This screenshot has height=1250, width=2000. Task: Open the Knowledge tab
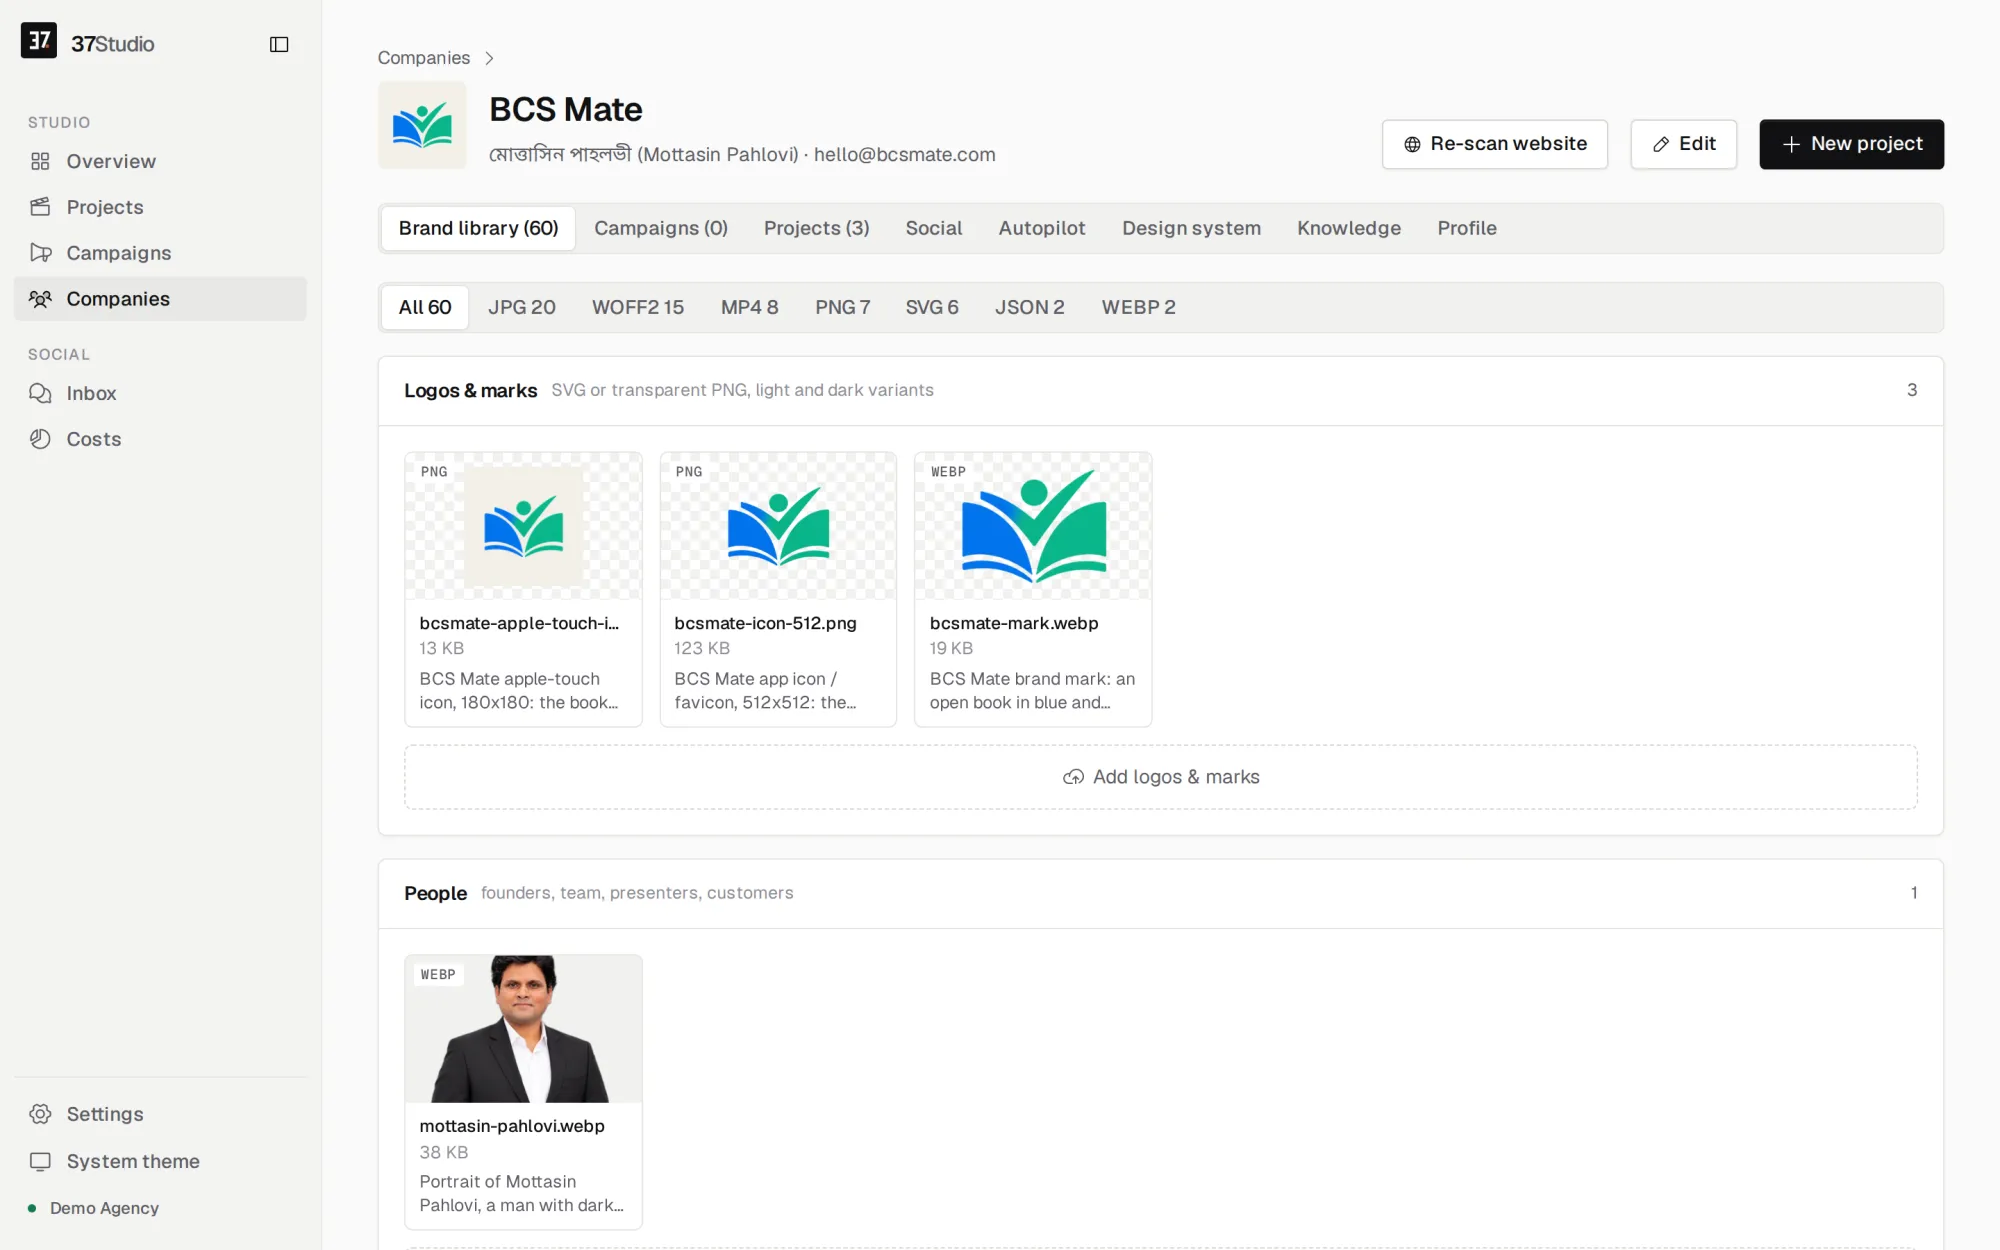pos(1349,228)
